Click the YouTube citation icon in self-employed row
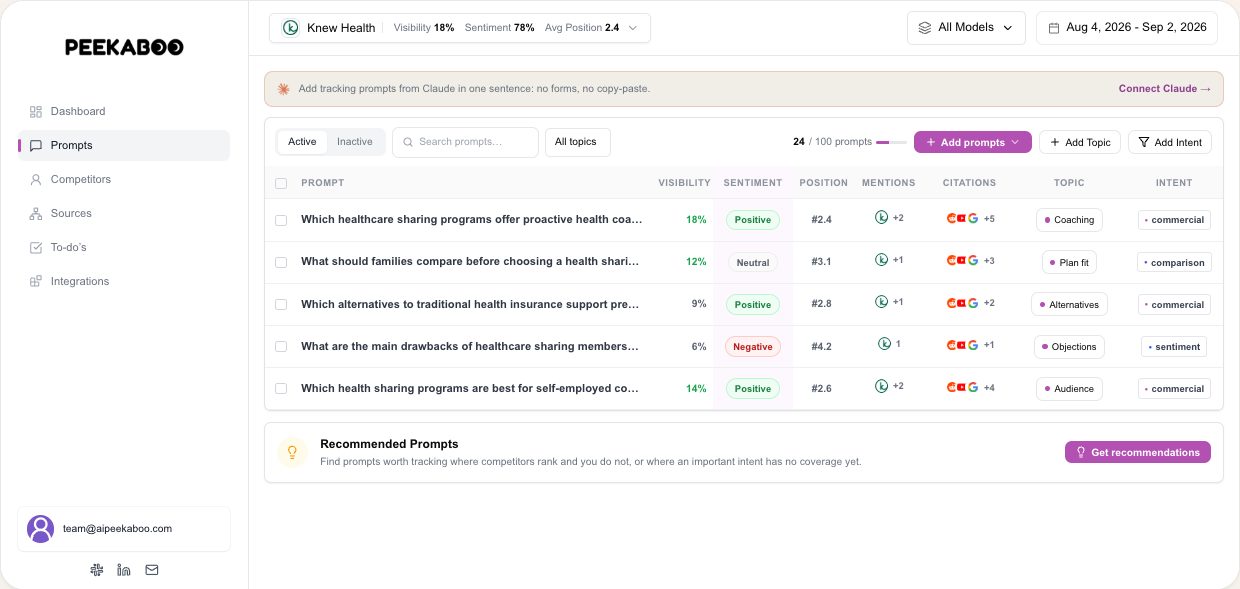 [x=962, y=386]
